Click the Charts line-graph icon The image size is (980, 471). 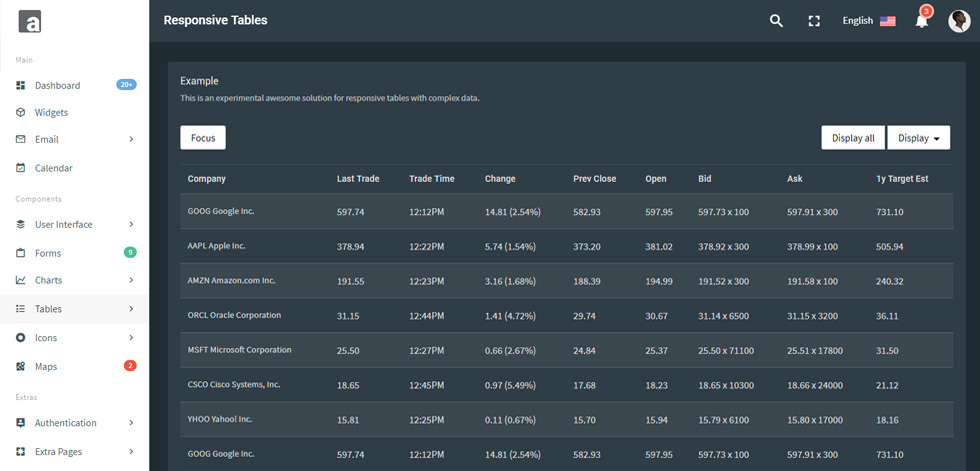coord(21,280)
